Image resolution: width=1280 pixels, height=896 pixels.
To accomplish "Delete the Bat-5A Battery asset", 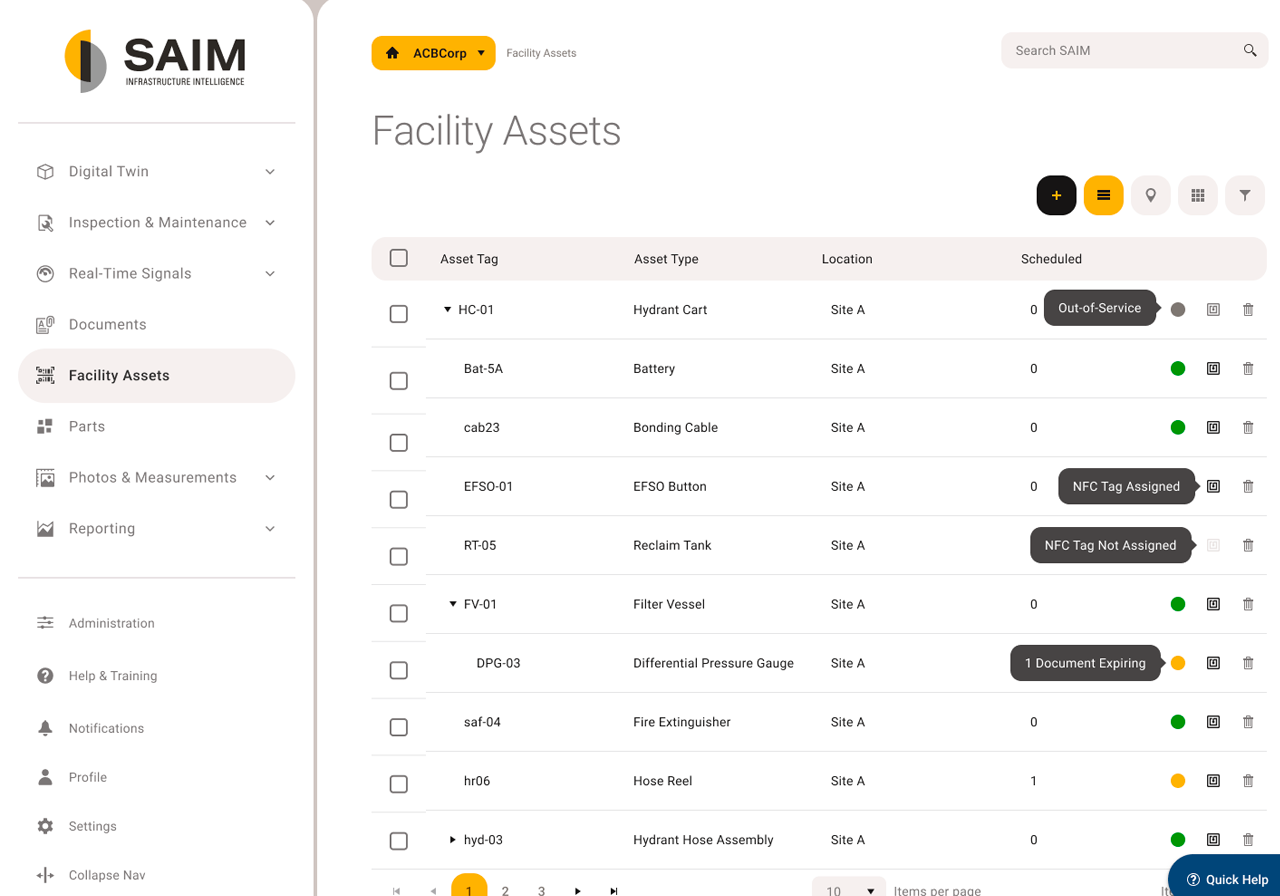I will point(1247,368).
